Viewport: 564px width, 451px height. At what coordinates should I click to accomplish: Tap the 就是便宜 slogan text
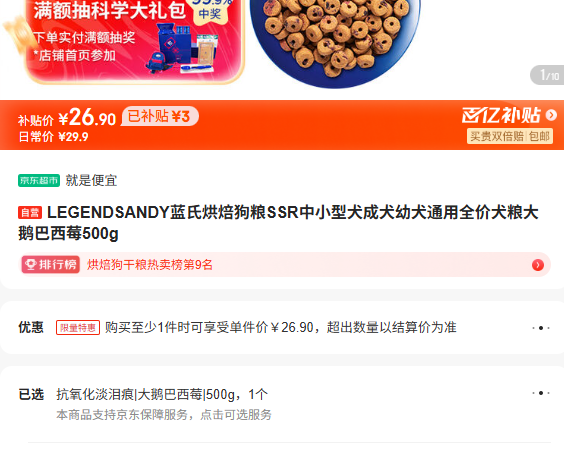pos(91,180)
